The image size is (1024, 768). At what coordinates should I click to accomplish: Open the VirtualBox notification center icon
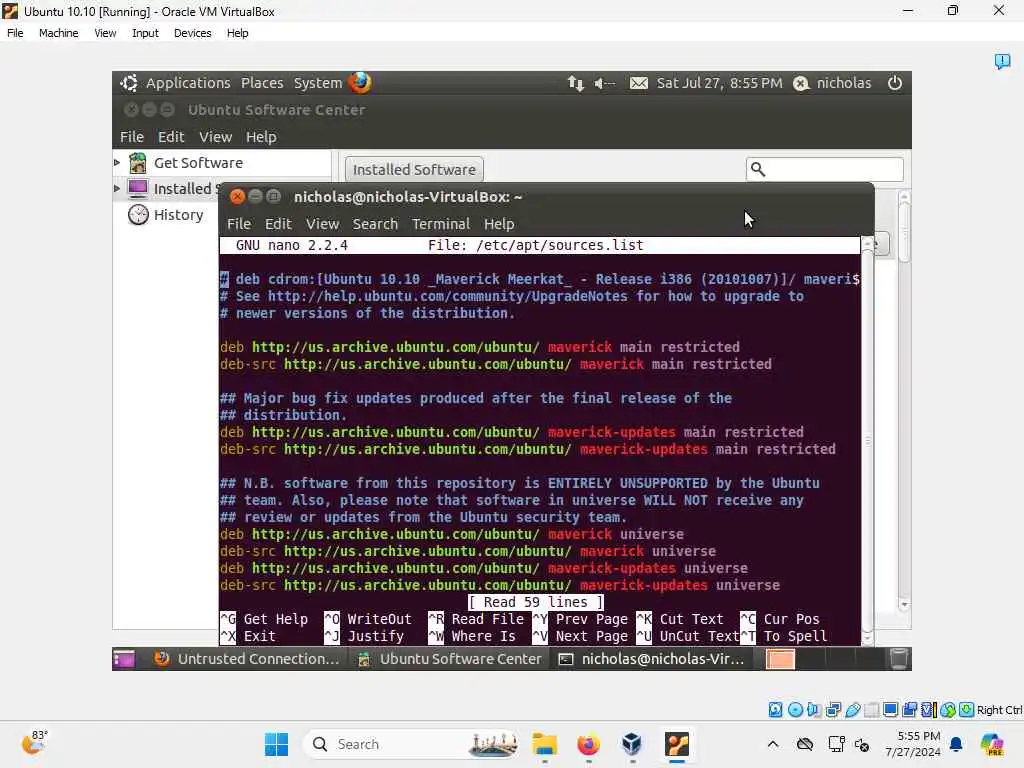tap(1002, 61)
